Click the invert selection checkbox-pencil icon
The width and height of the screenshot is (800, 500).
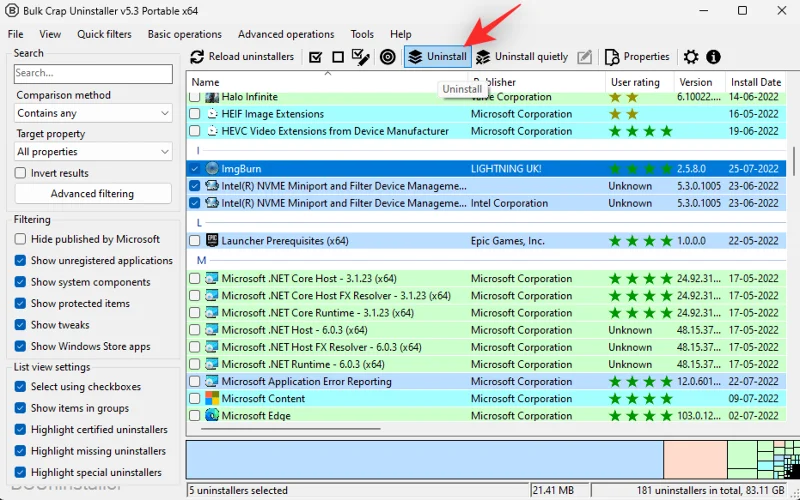(361, 57)
